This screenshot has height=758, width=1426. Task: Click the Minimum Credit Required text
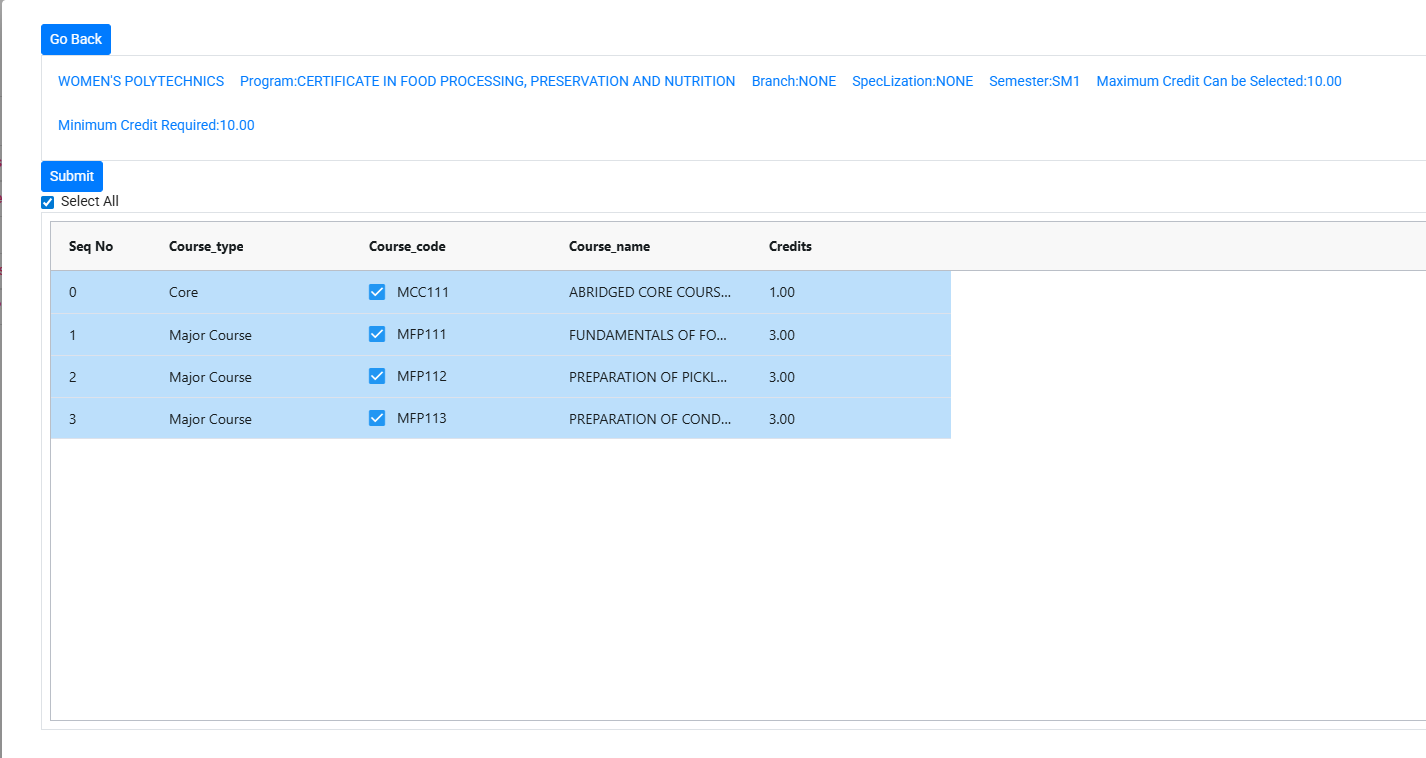coord(156,125)
